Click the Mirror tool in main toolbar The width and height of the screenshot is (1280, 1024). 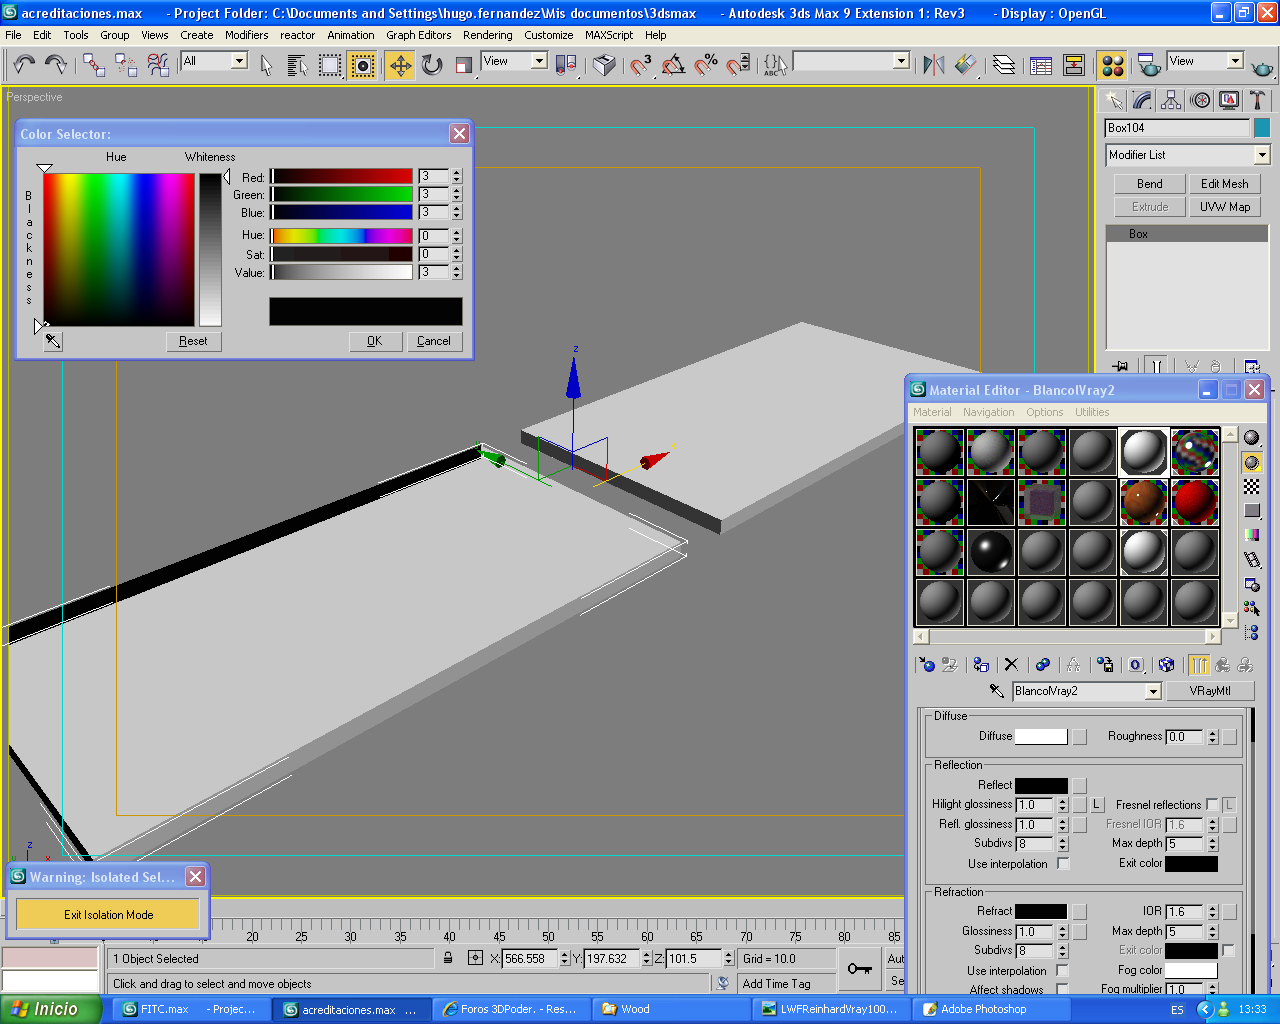pos(934,65)
